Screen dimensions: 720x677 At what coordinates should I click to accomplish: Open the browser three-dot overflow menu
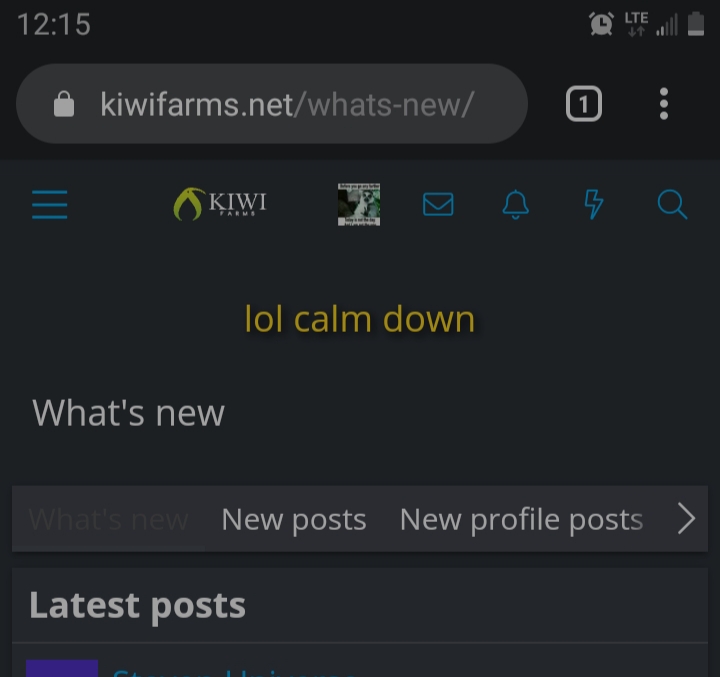coord(664,104)
